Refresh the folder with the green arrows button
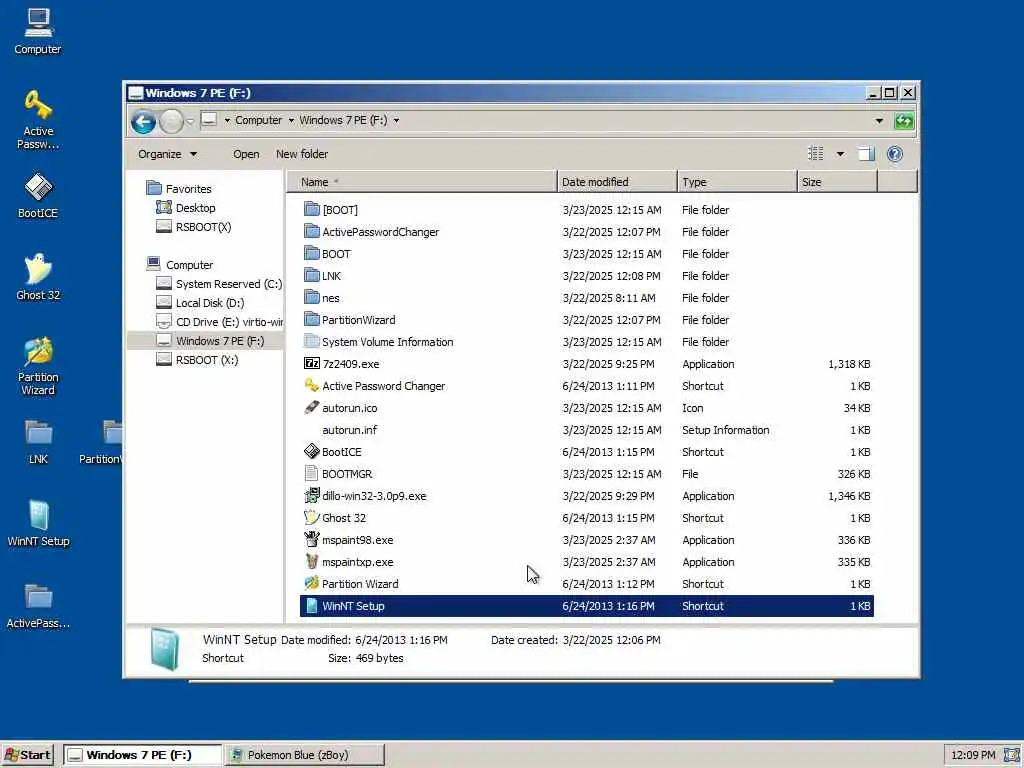Image resolution: width=1024 pixels, height=768 pixels. 904,121
